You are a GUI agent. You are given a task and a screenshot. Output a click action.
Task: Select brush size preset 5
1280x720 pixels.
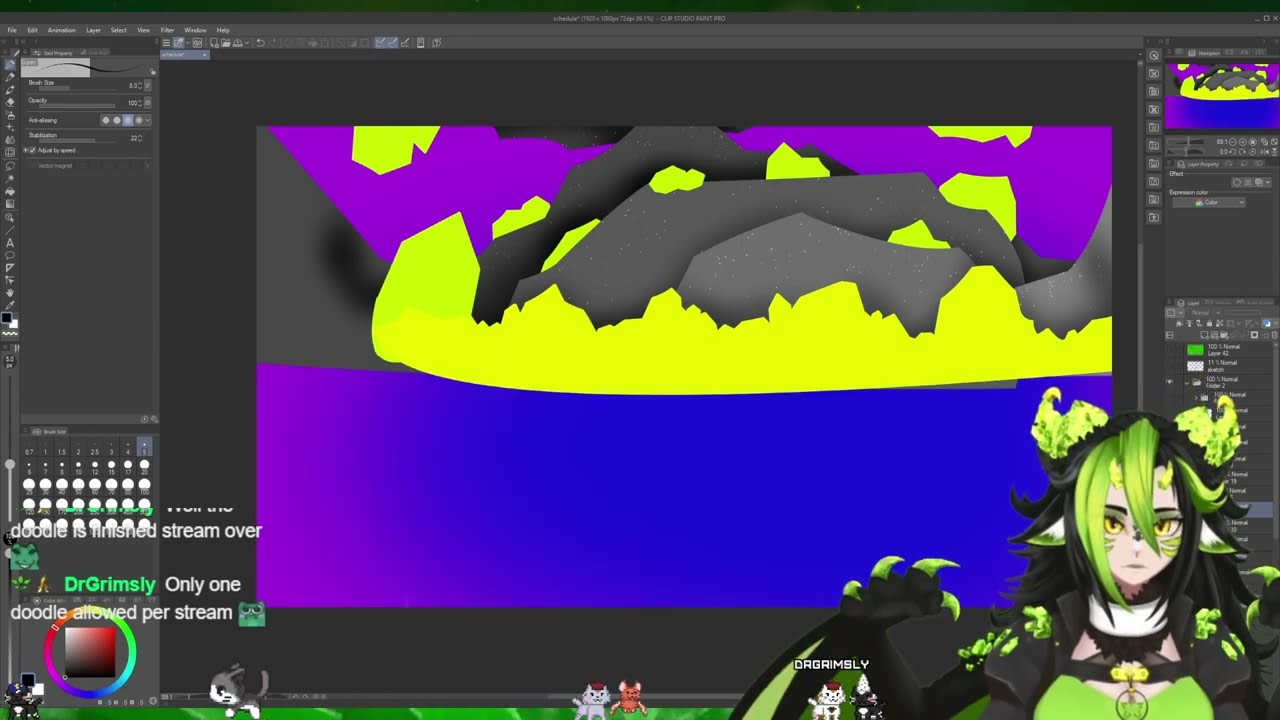pos(144,447)
